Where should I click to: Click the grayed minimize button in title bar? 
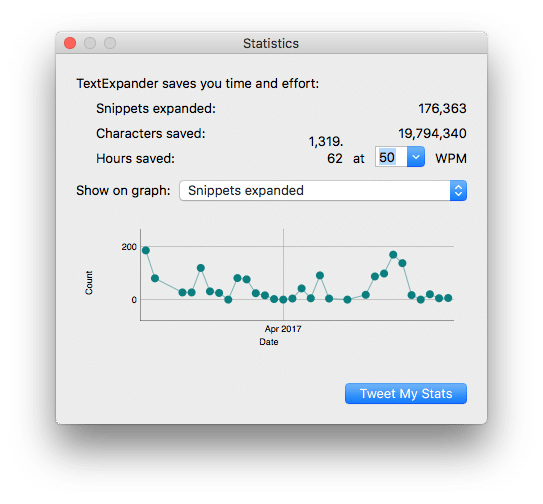tap(90, 43)
